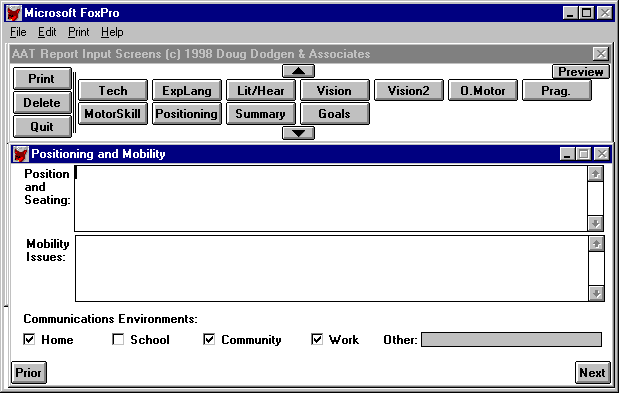619x393 pixels.
Task: Open the Goals screen
Action: 334,114
